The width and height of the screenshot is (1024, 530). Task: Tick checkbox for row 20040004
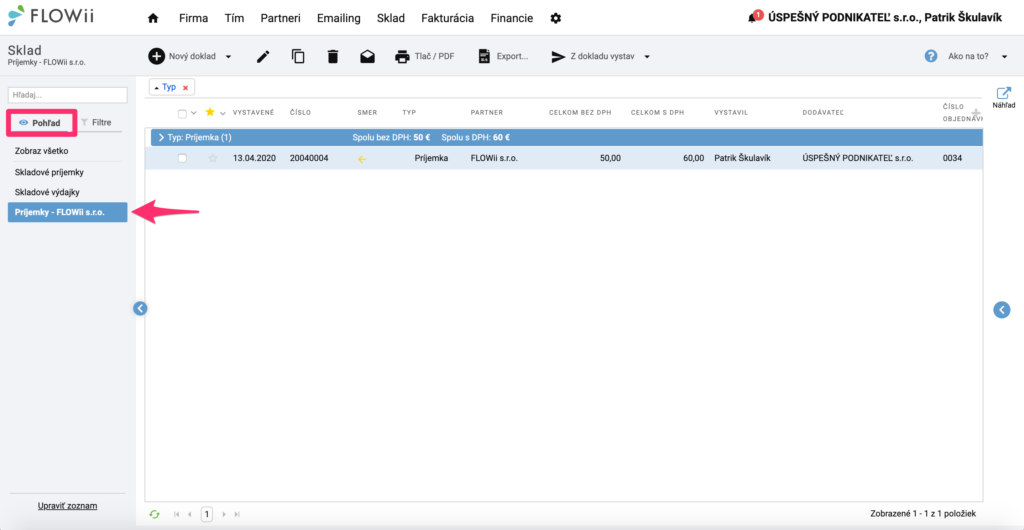182,158
